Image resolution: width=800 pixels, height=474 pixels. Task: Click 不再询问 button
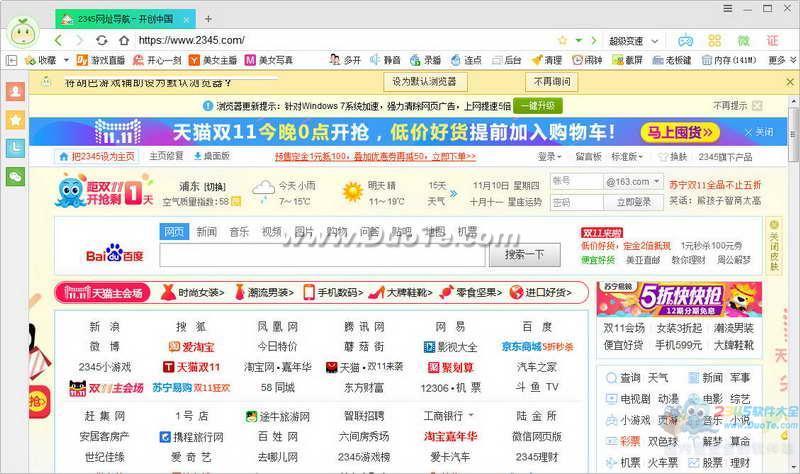click(552, 82)
